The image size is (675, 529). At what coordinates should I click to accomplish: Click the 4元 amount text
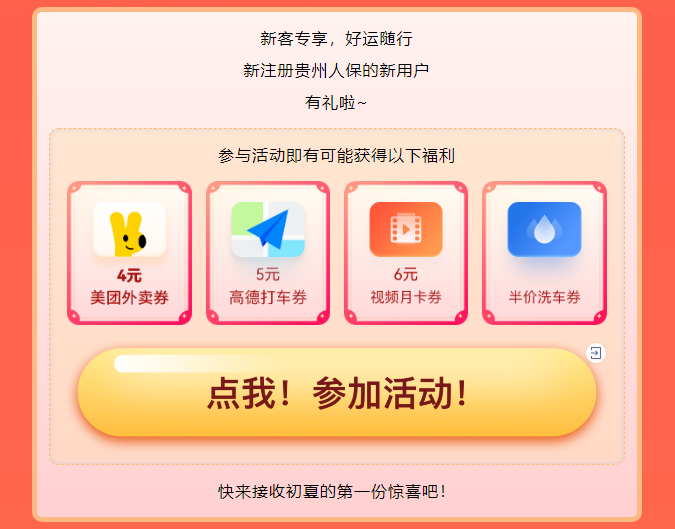pyautogui.click(x=129, y=275)
